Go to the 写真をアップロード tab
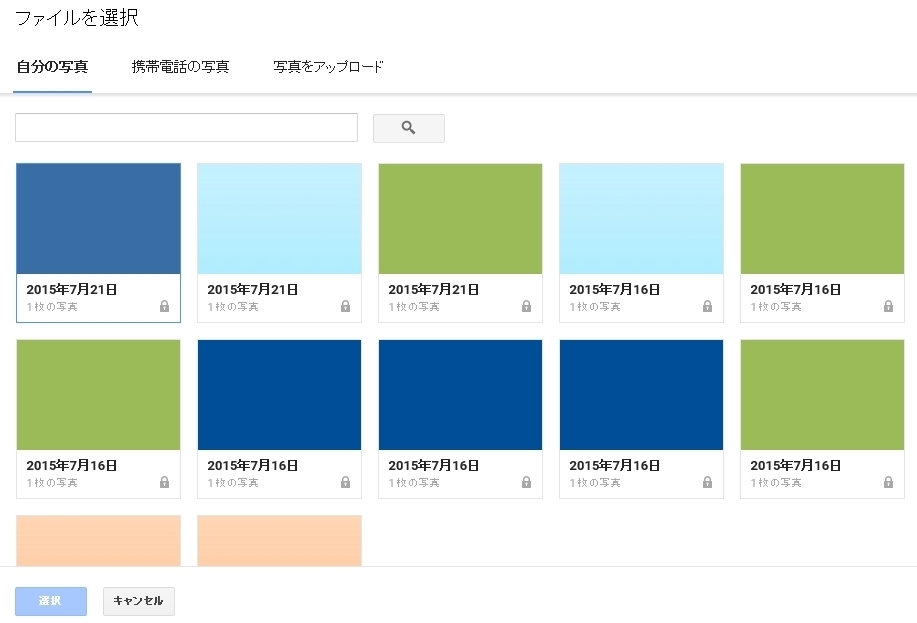This screenshot has height=623, width=917. (328, 67)
